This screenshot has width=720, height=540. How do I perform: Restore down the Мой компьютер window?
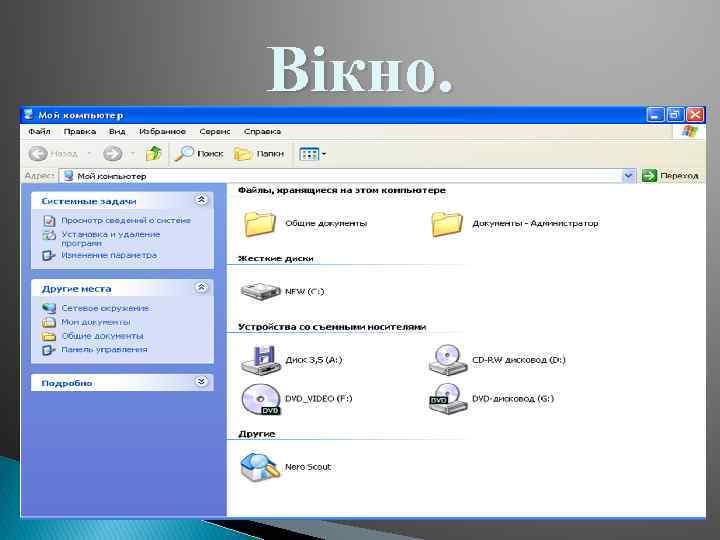point(675,114)
